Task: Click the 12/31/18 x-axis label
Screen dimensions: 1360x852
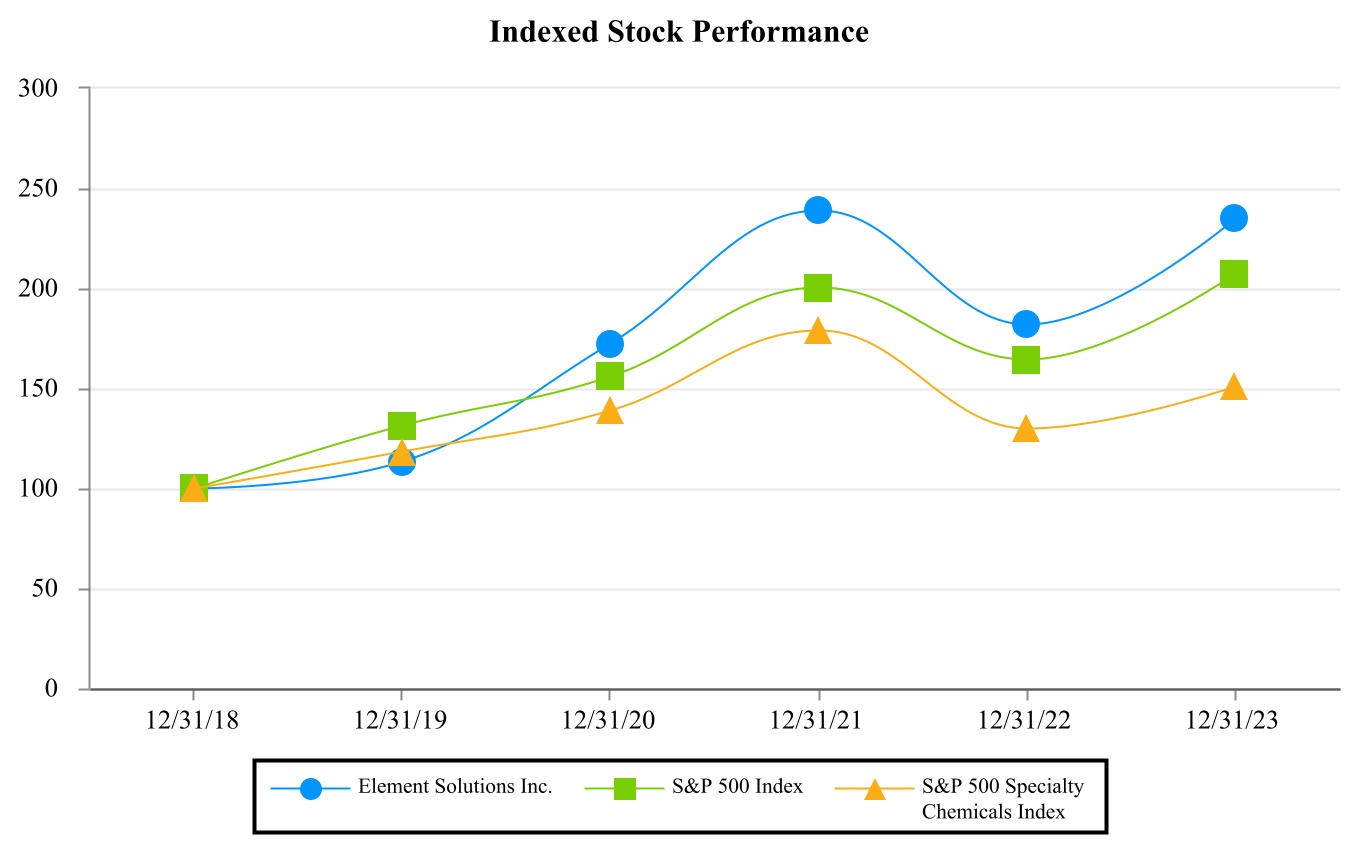Action: point(194,721)
